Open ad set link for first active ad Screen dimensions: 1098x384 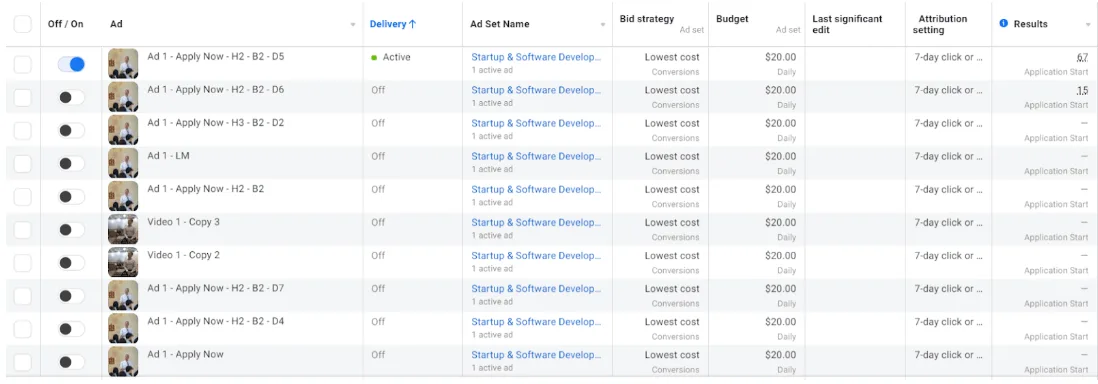[536, 57]
